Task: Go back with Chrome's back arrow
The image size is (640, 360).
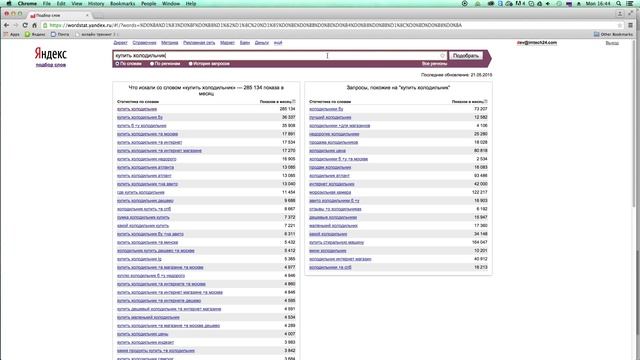Action: coord(6,25)
